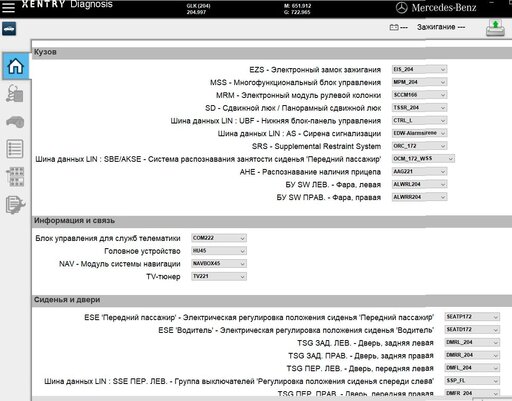
Task: Click the gray car overview icon
Action: coord(15,122)
